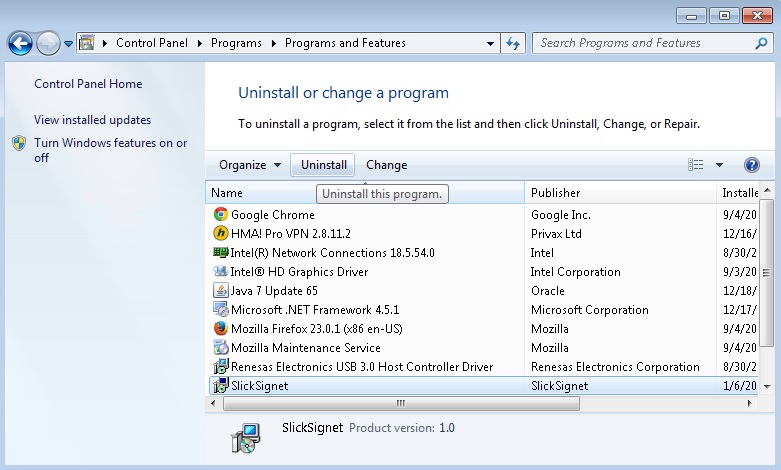The image size is (781, 470).
Task: Click the Intel HD Graphics Driver icon
Action: 221,271
